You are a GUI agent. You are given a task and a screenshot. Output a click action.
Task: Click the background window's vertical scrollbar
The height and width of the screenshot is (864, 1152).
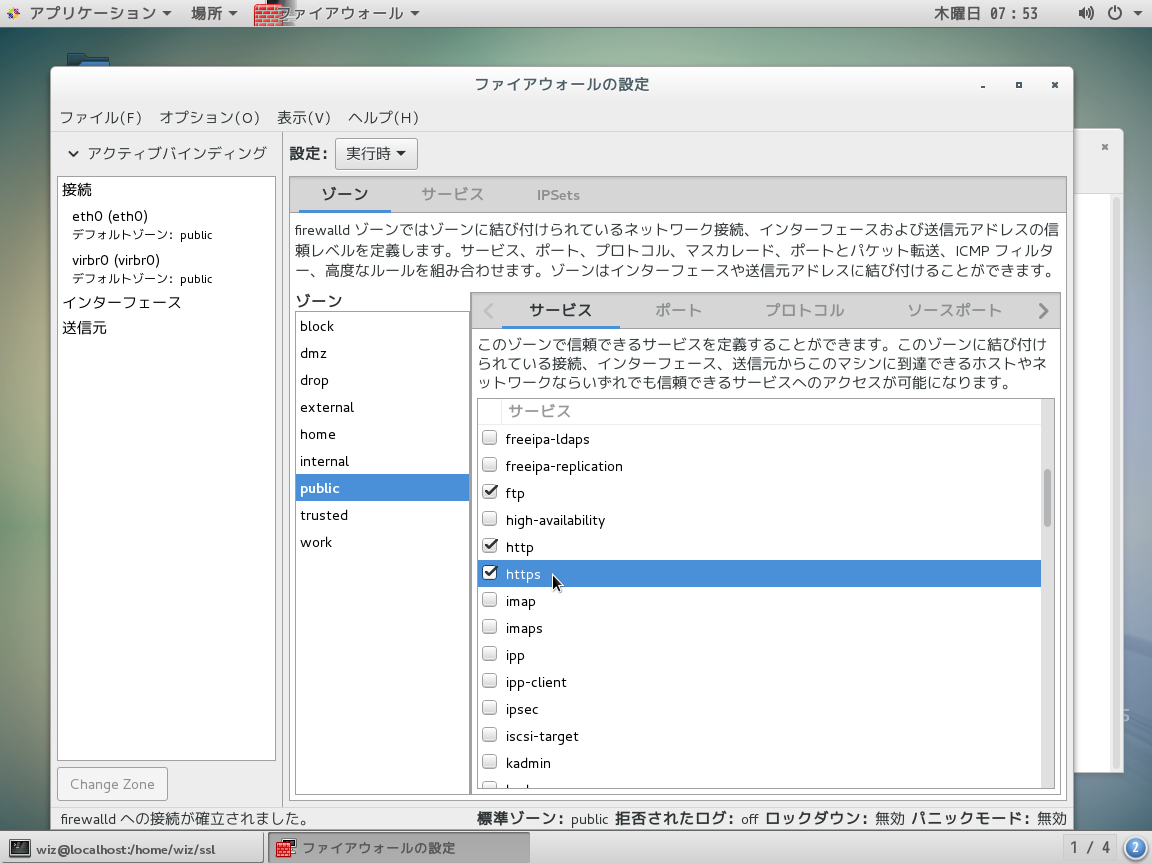[x=1116, y=483]
